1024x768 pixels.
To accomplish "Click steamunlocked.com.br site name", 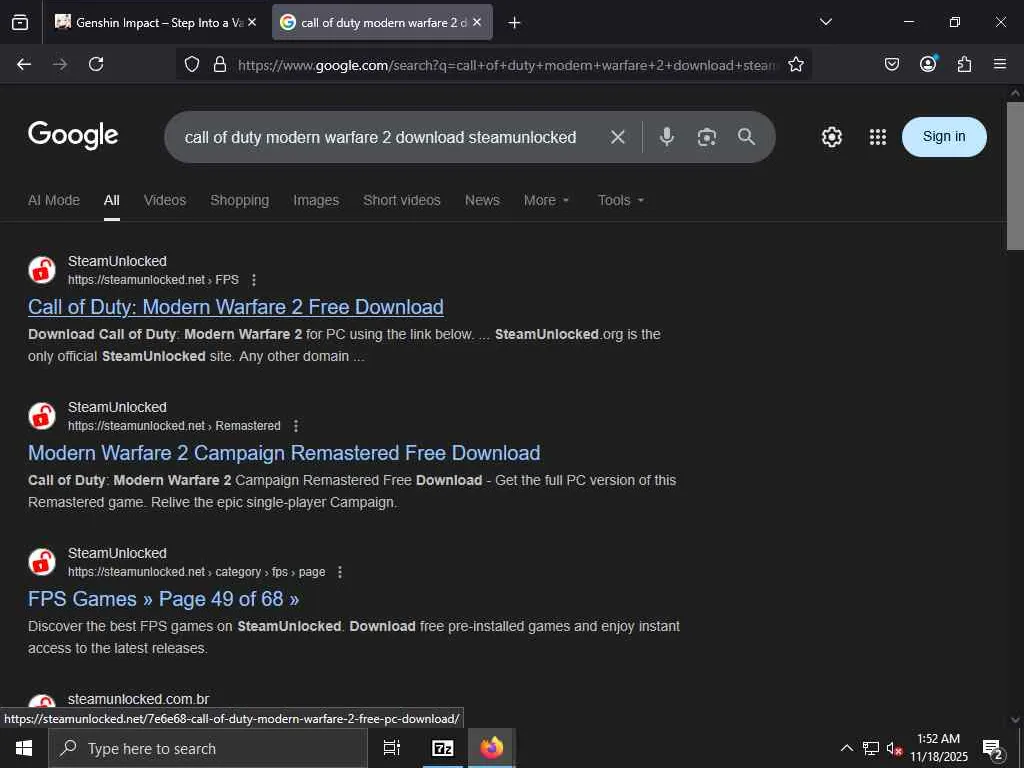I will [138, 699].
